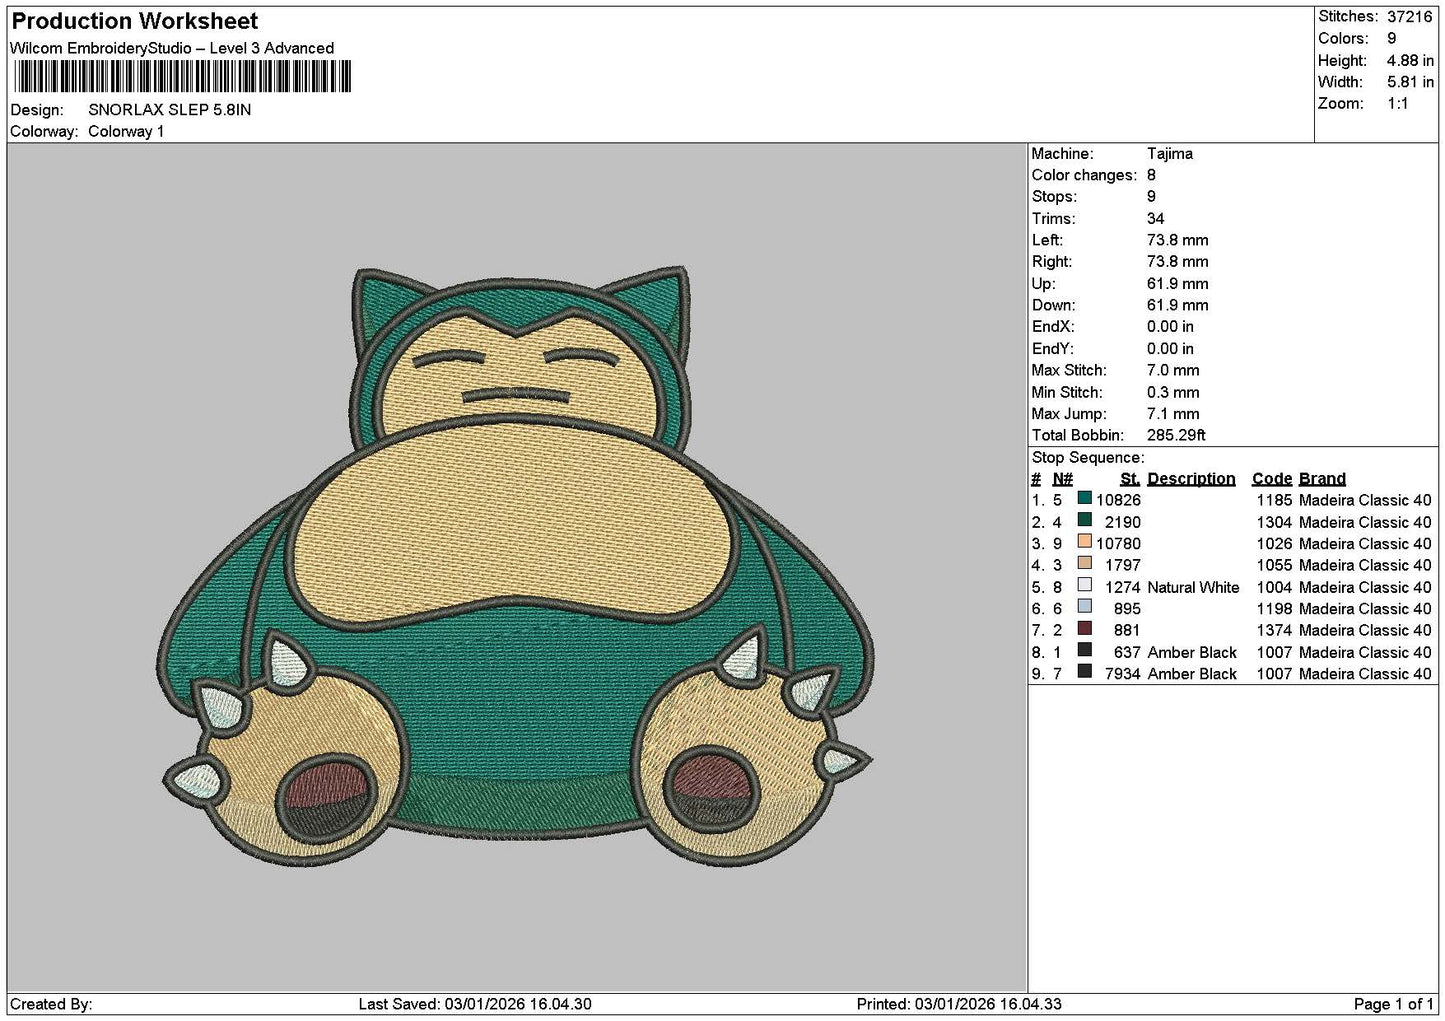Select the Amber Black swatch with 637 stitches

pyautogui.click(x=1084, y=650)
